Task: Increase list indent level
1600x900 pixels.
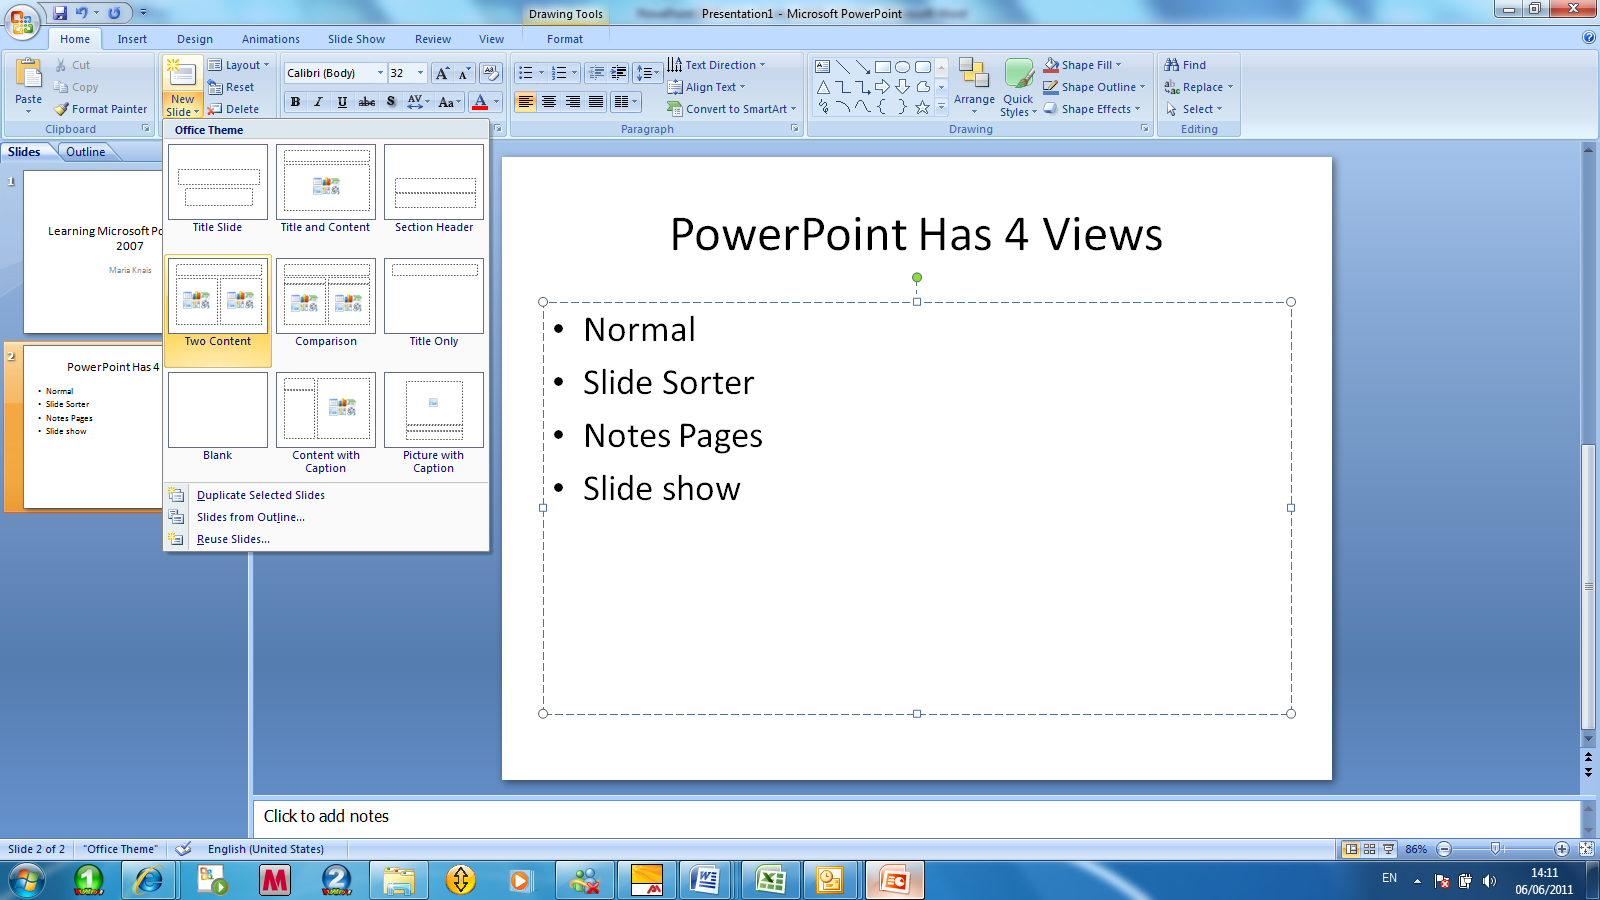Action: [619, 73]
